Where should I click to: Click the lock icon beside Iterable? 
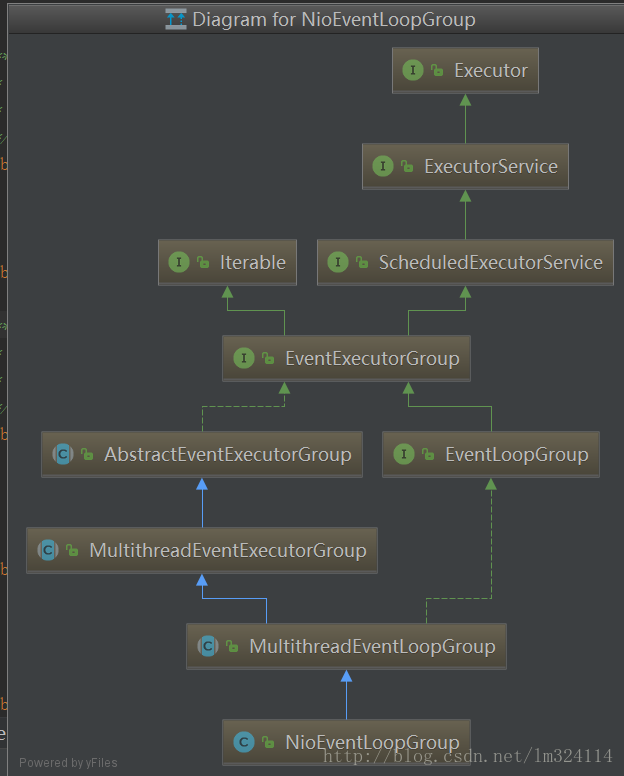tap(203, 262)
